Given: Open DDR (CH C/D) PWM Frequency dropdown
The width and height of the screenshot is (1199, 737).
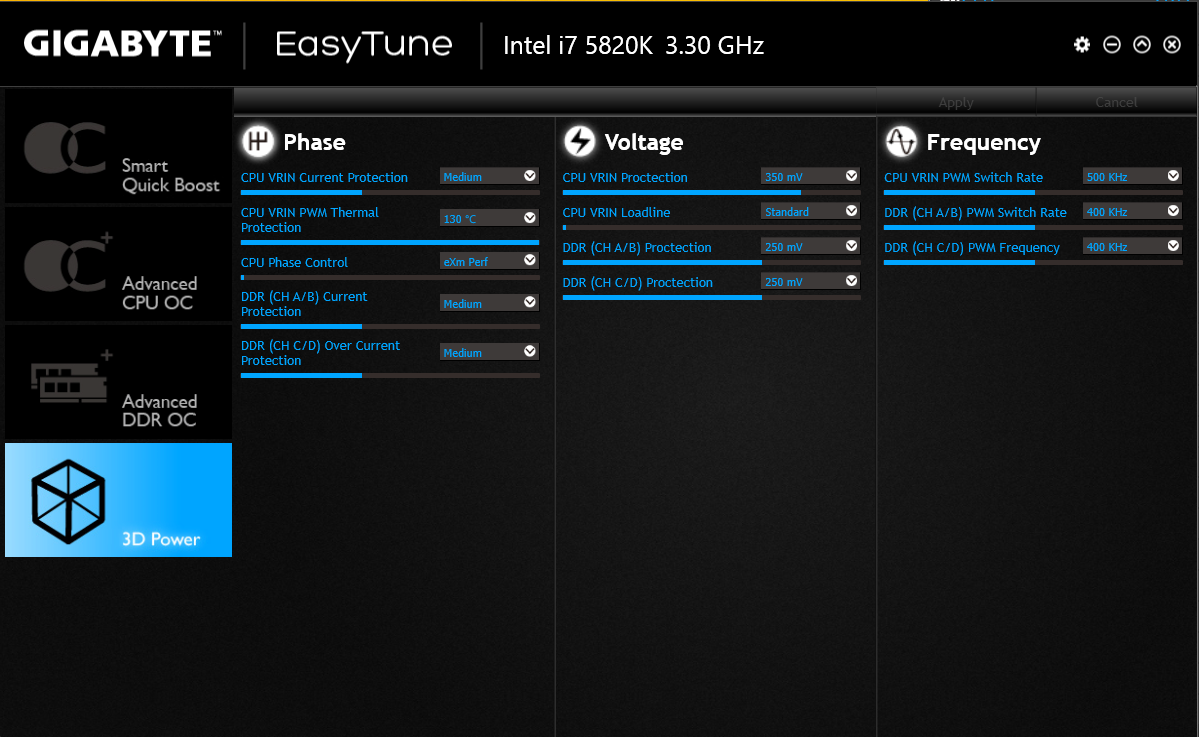Looking at the screenshot, I should click(x=1132, y=247).
